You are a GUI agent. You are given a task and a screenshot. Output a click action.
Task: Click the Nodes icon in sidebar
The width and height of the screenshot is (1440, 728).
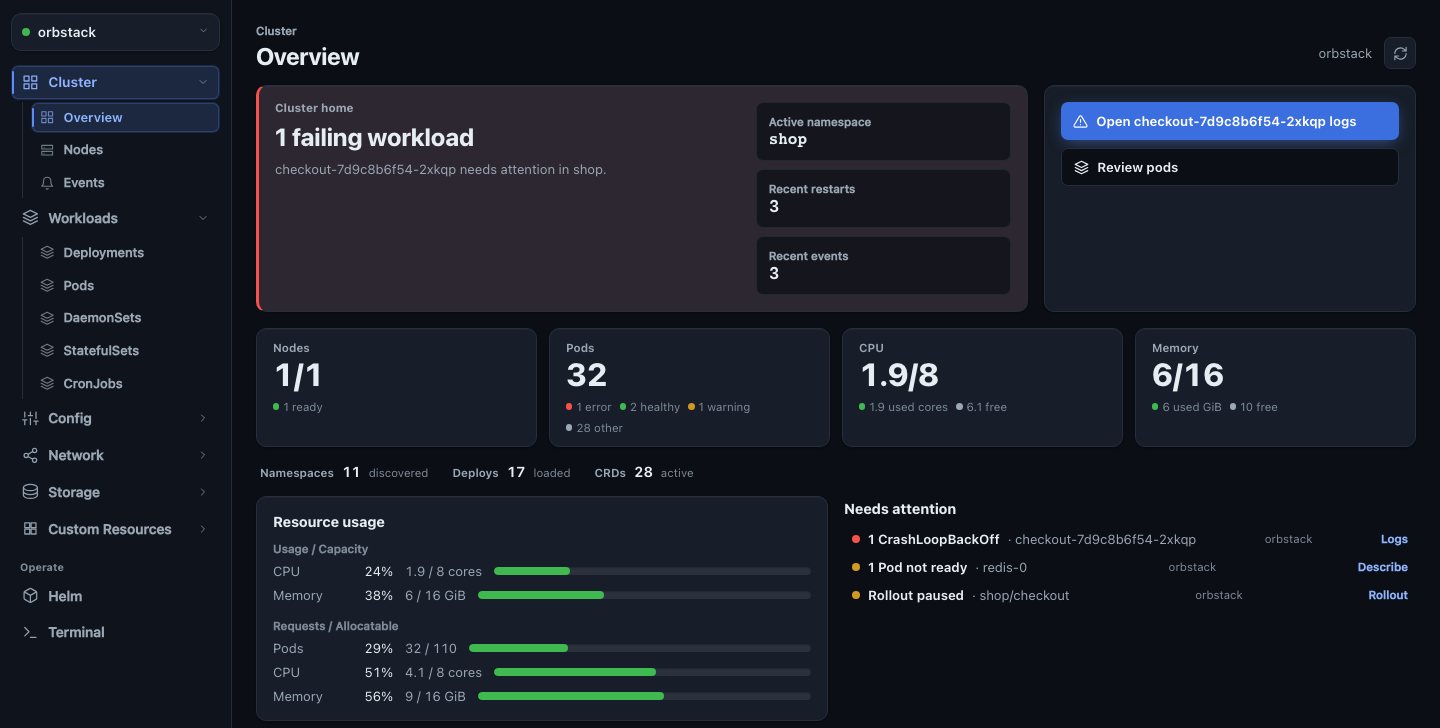(x=47, y=150)
